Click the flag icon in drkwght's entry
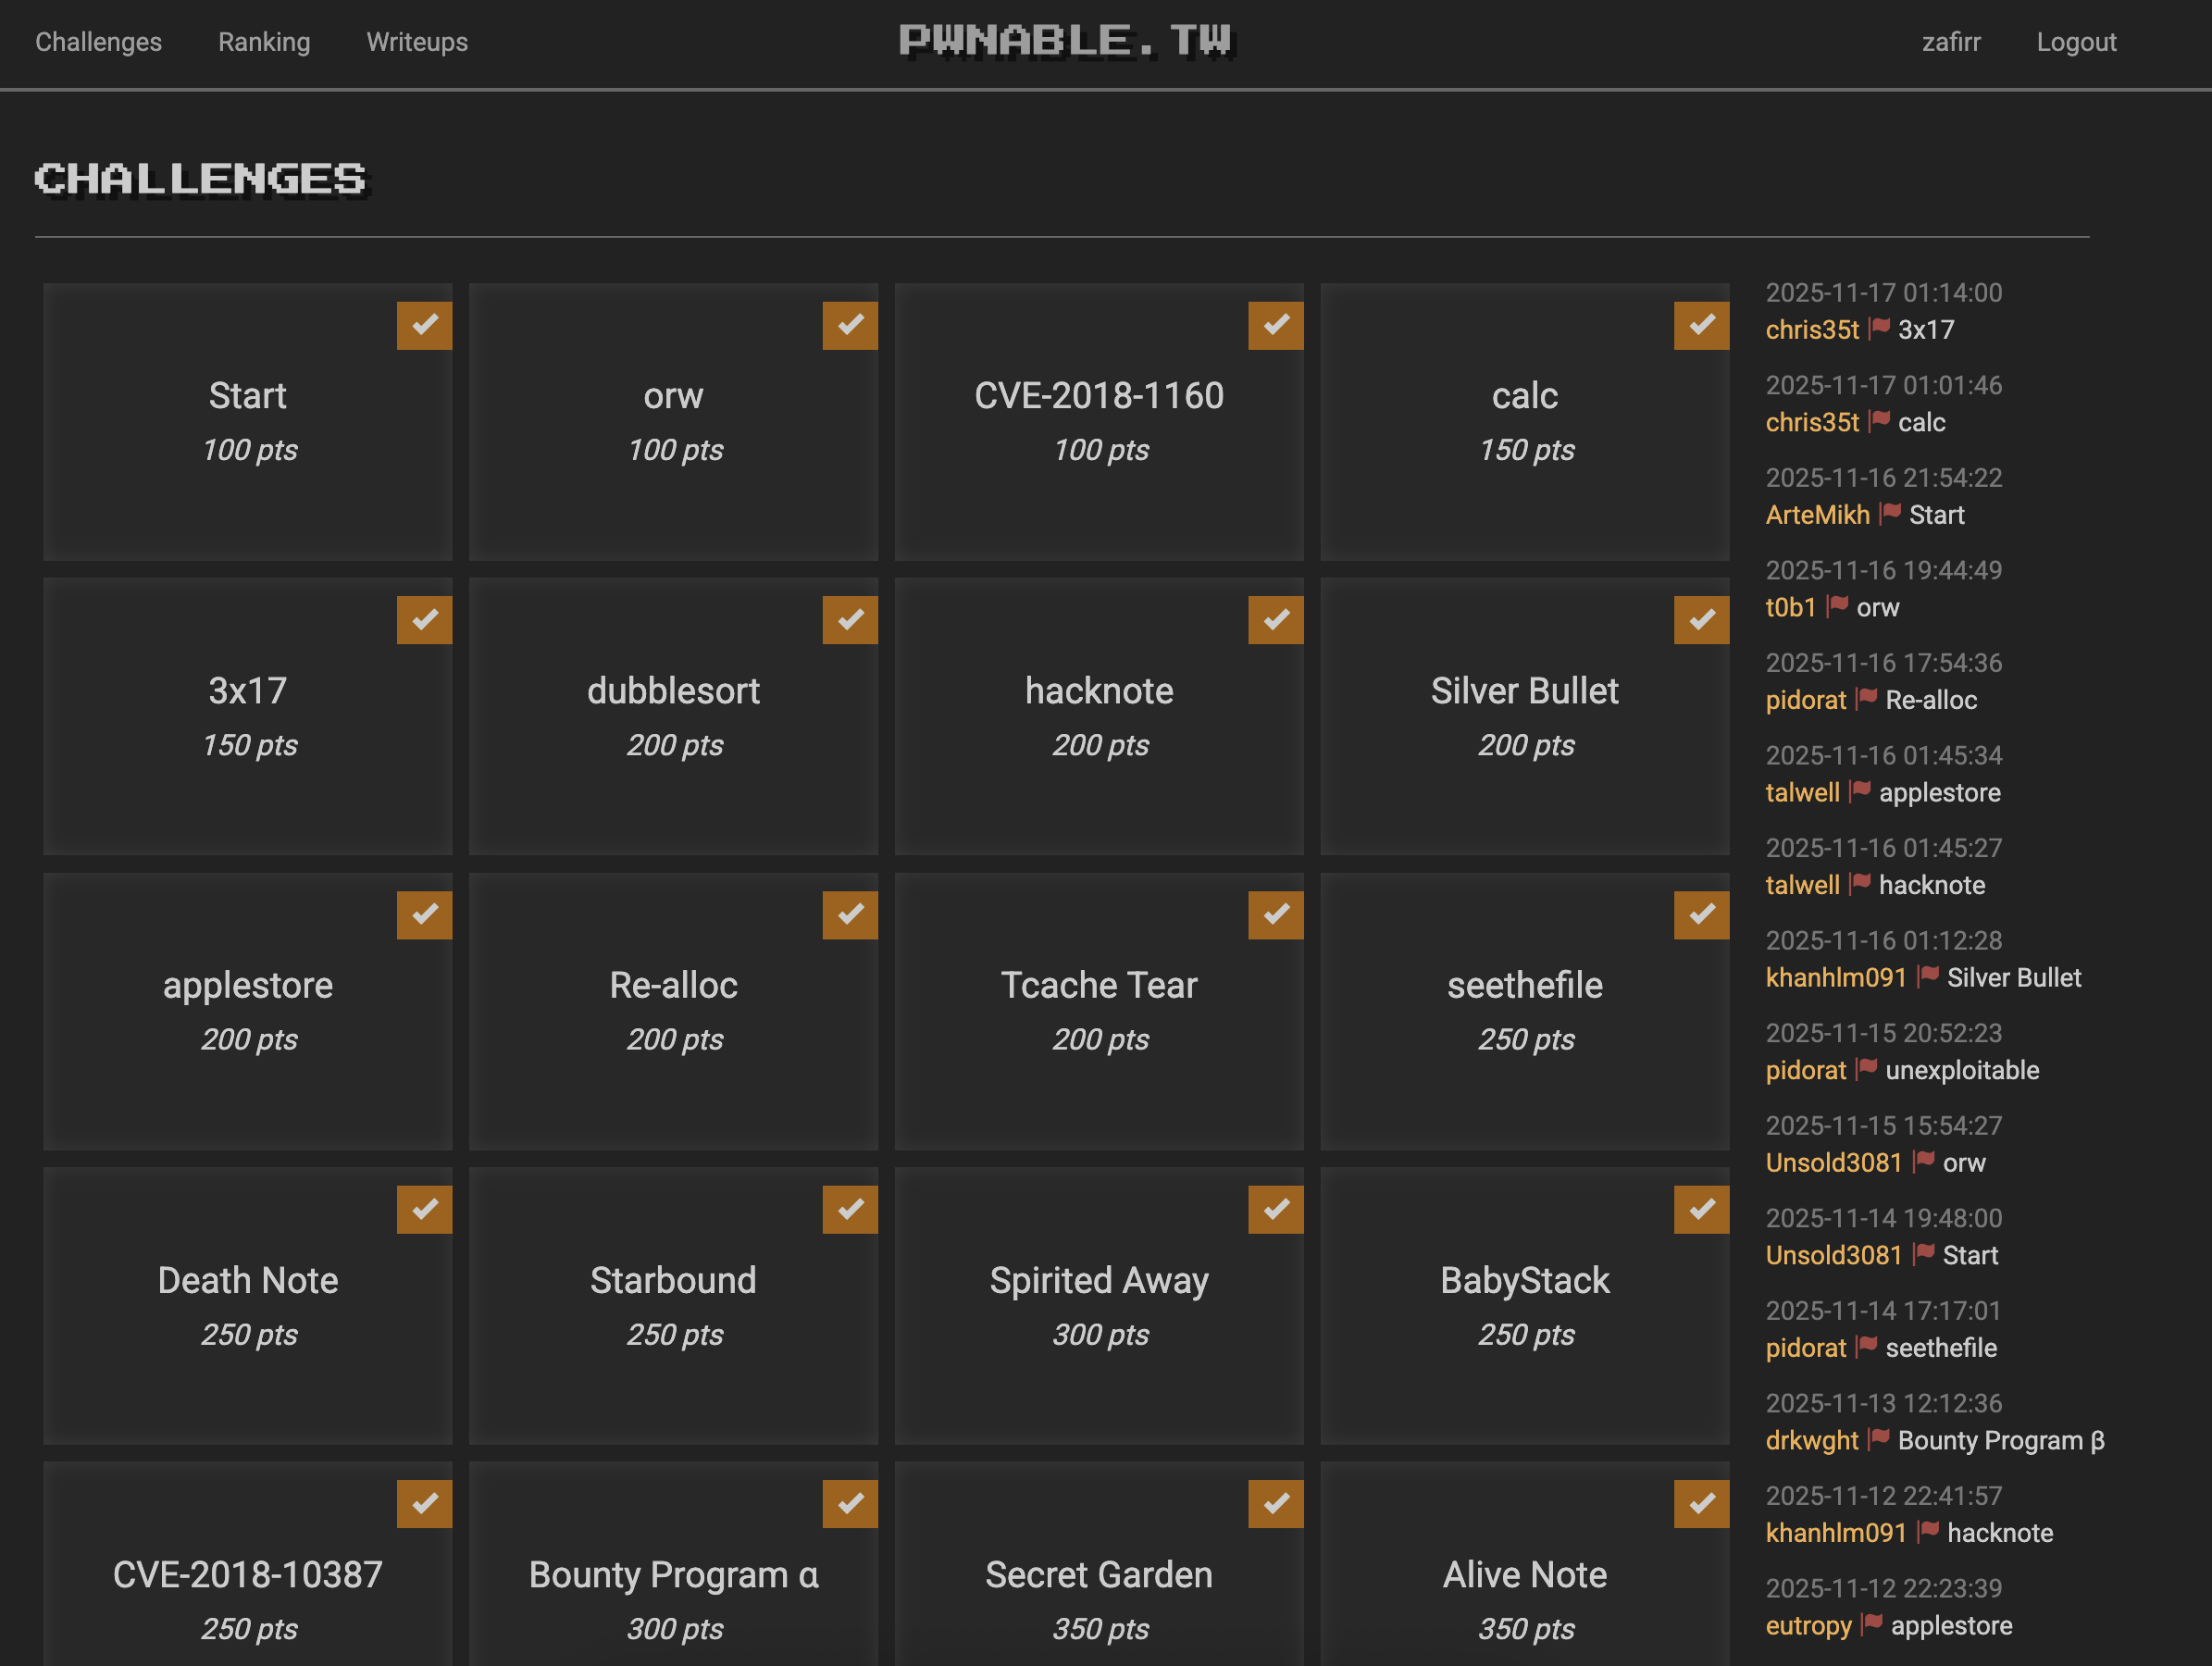 (1879, 1439)
